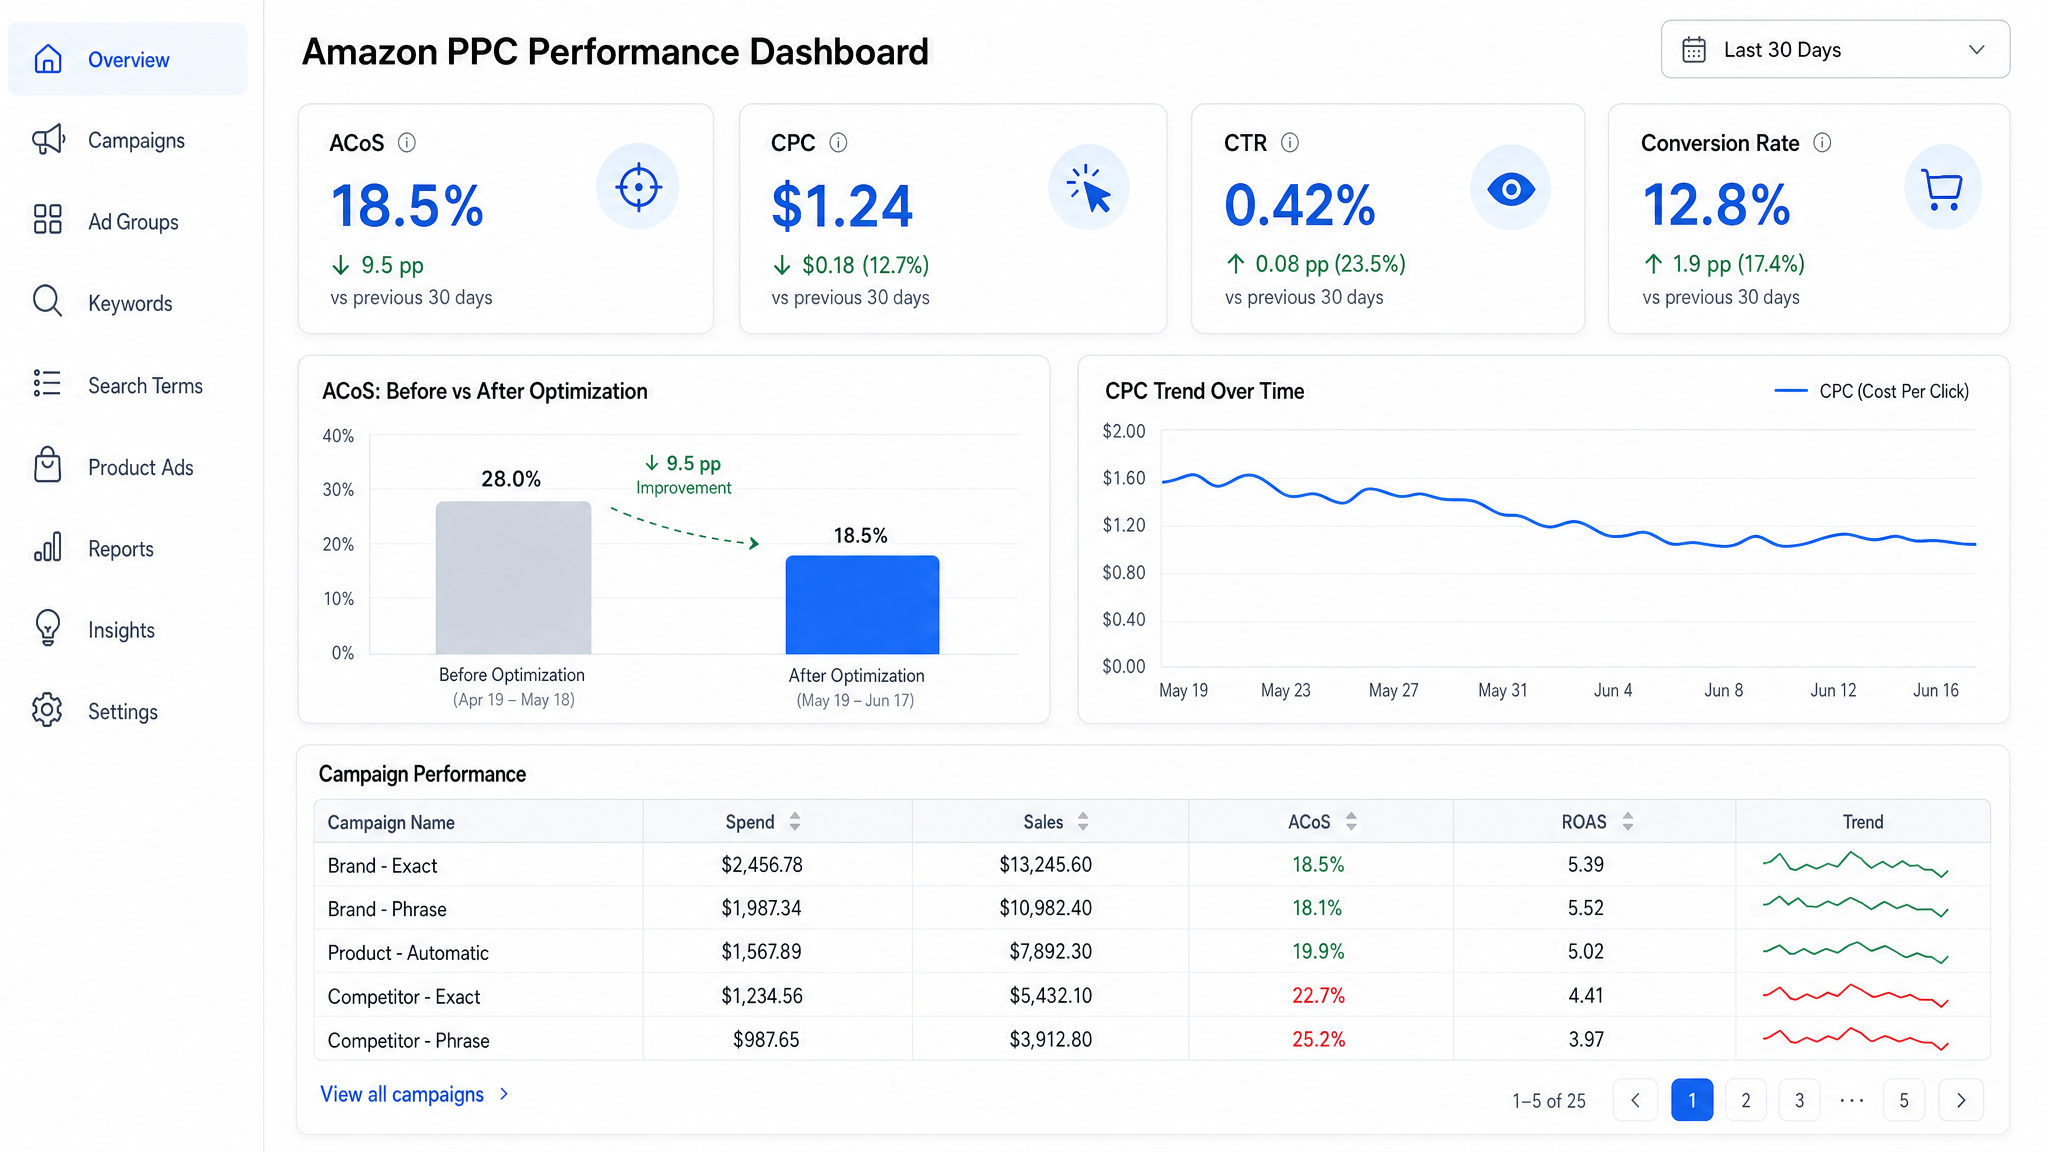2048x1152 pixels.
Task: Click the Brand - Phrase campaign name
Action: click(387, 909)
